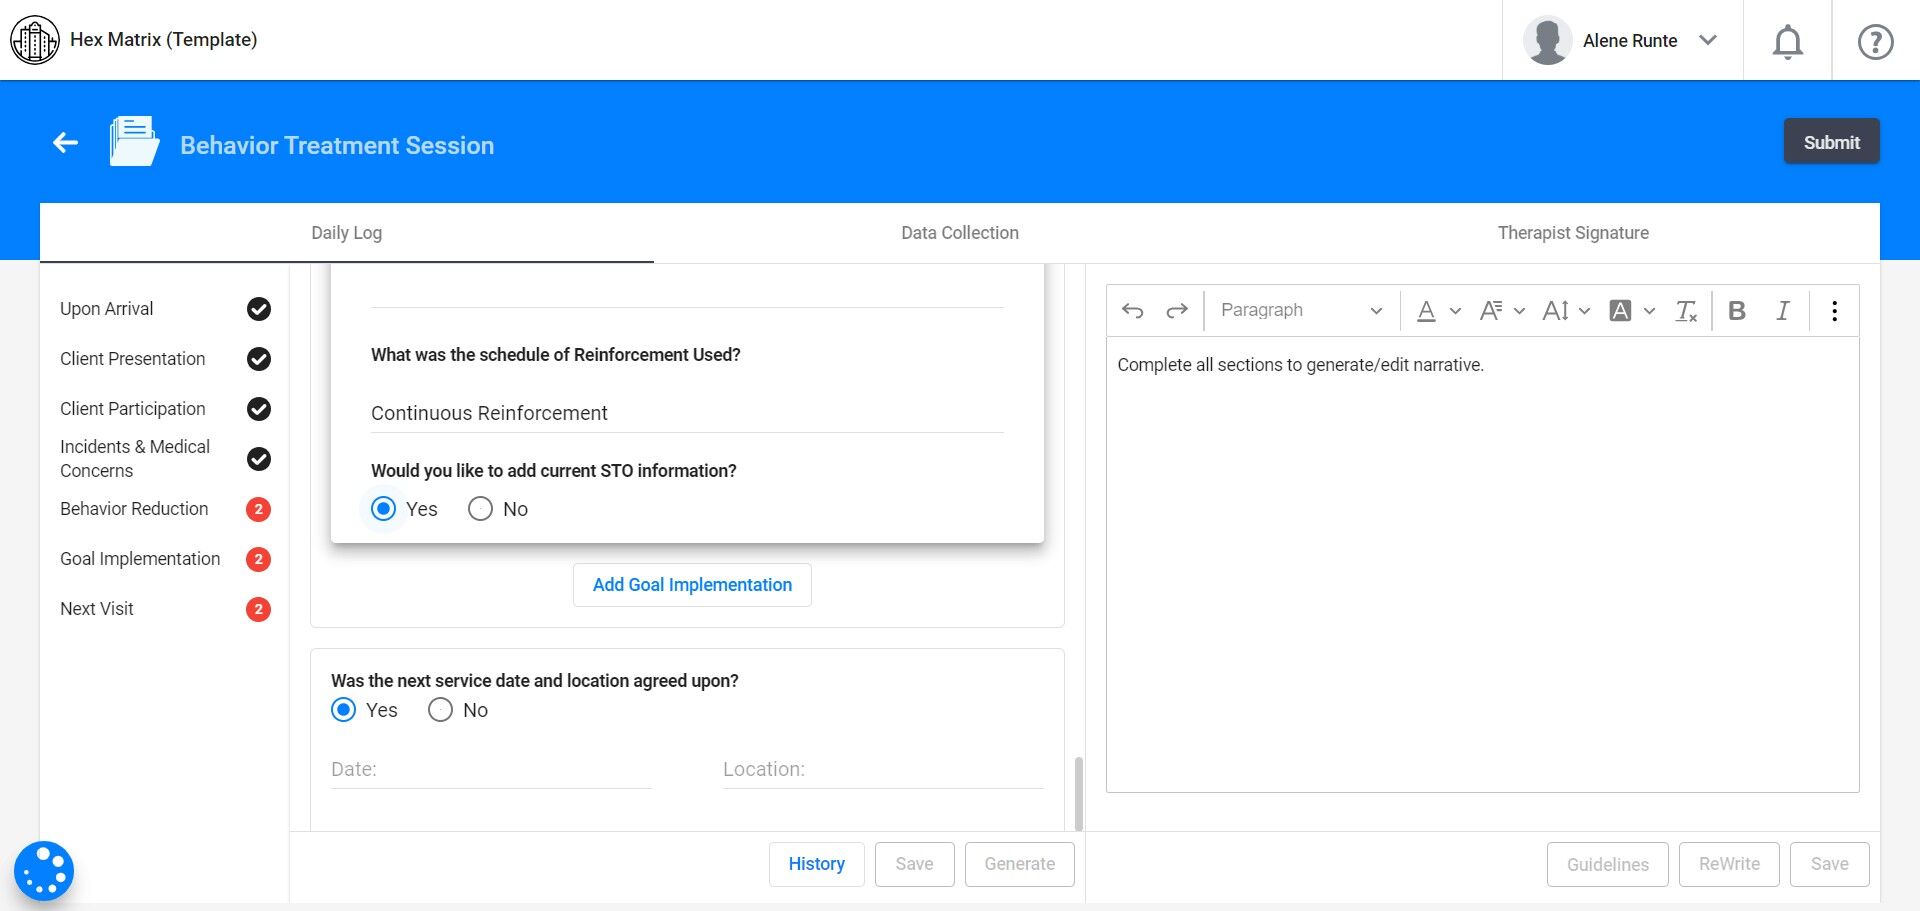Expand the Paragraph style dropdown
1920x911 pixels.
tap(1301, 311)
